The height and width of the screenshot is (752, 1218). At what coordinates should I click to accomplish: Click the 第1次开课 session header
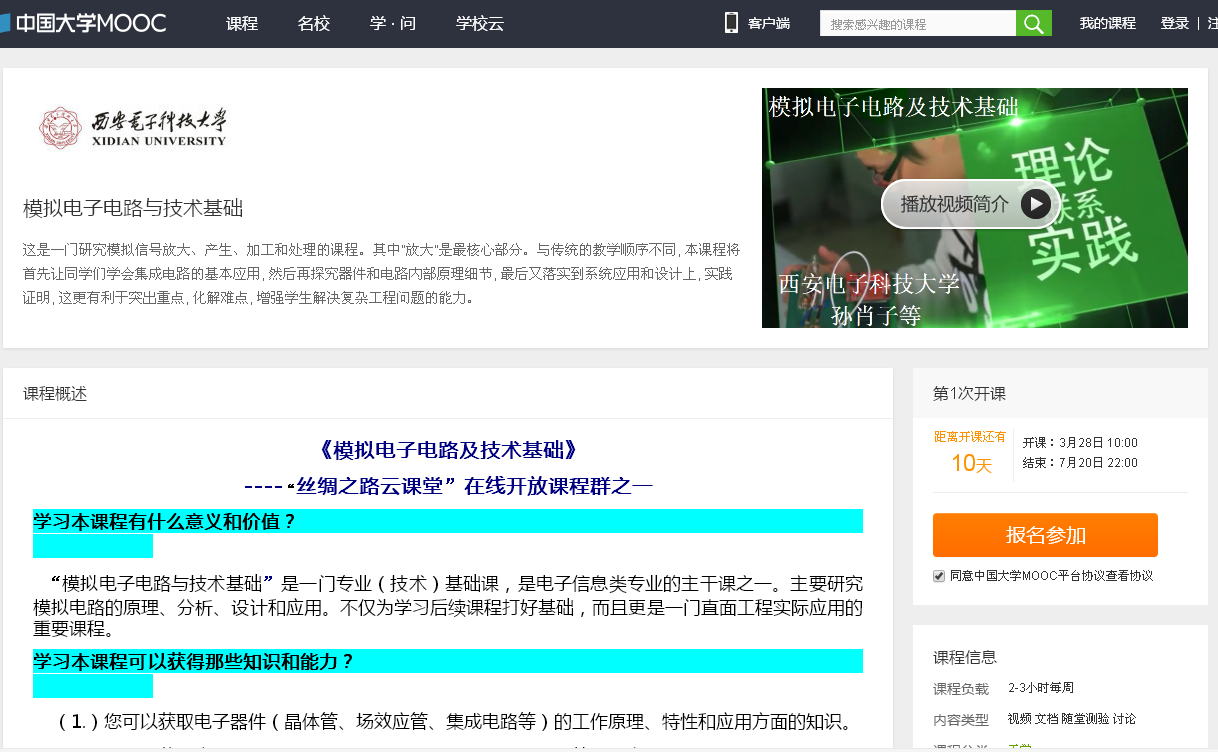[969, 394]
